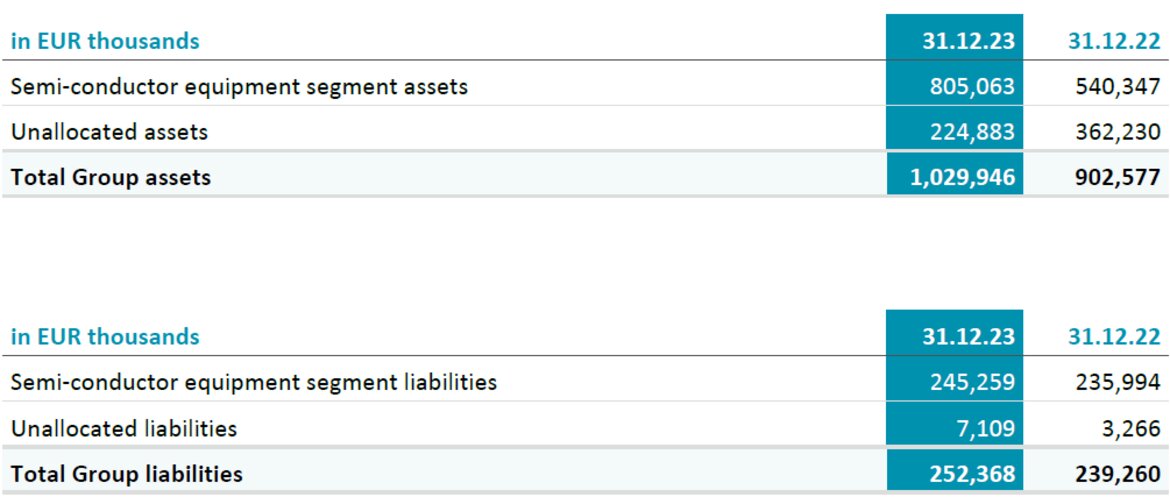Select the 31.12.22 header in assets table
This screenshot has height=497, width=1170.
click(x=1114, y=40)
